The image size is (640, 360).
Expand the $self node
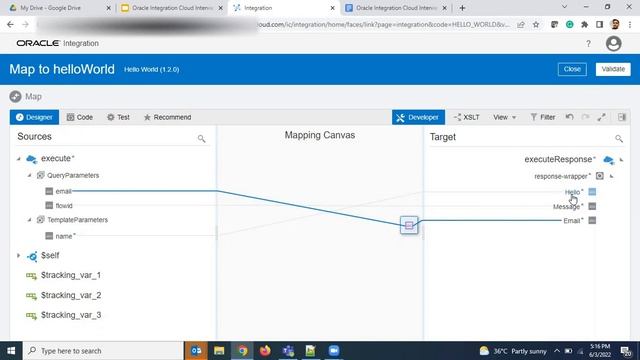[x=18, y=256]
